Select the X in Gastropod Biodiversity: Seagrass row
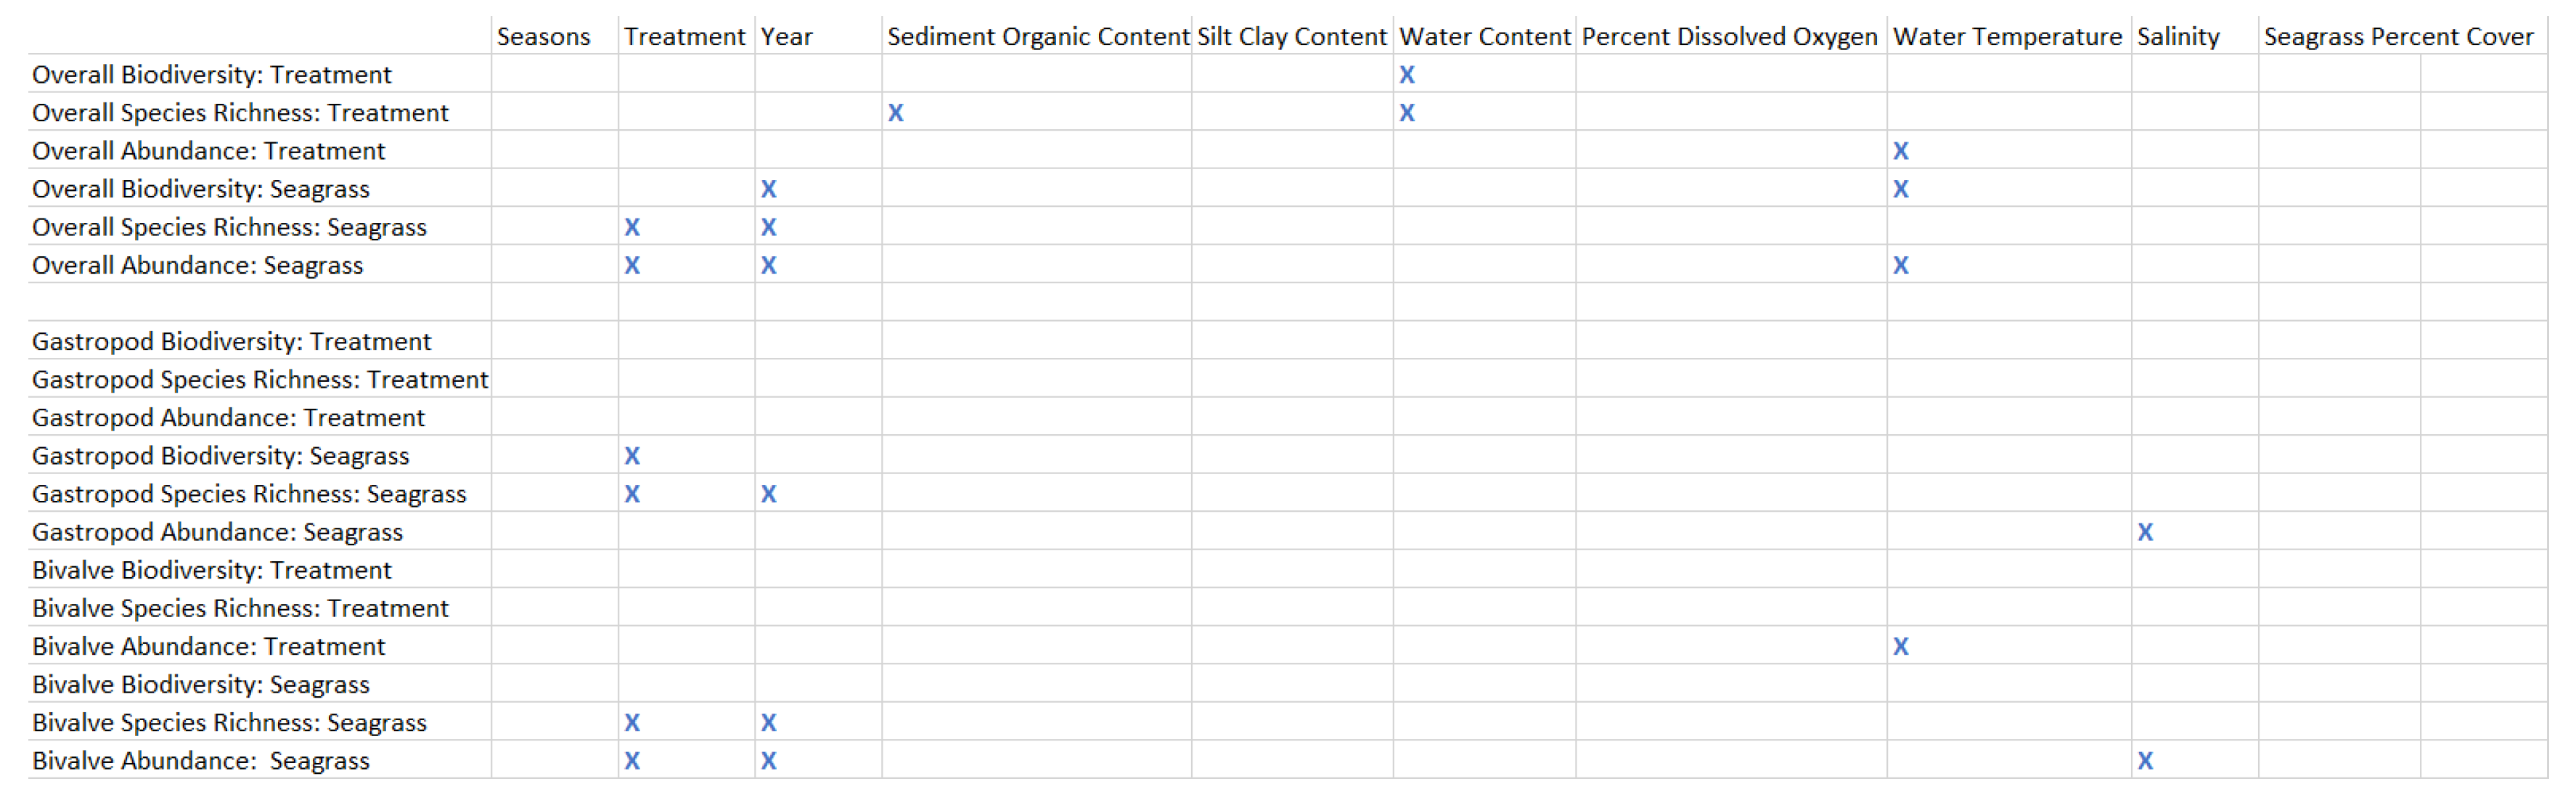 click(x=631, y=456)
